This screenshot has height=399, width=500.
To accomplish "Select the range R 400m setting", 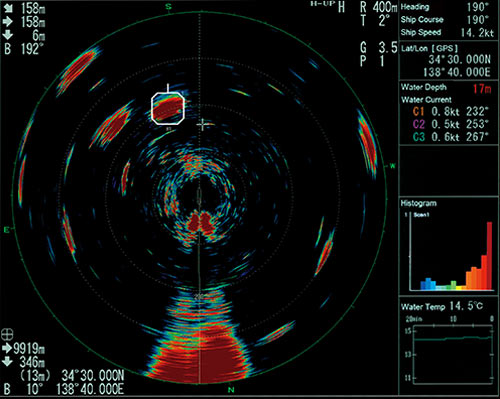I will coord(379,7).
